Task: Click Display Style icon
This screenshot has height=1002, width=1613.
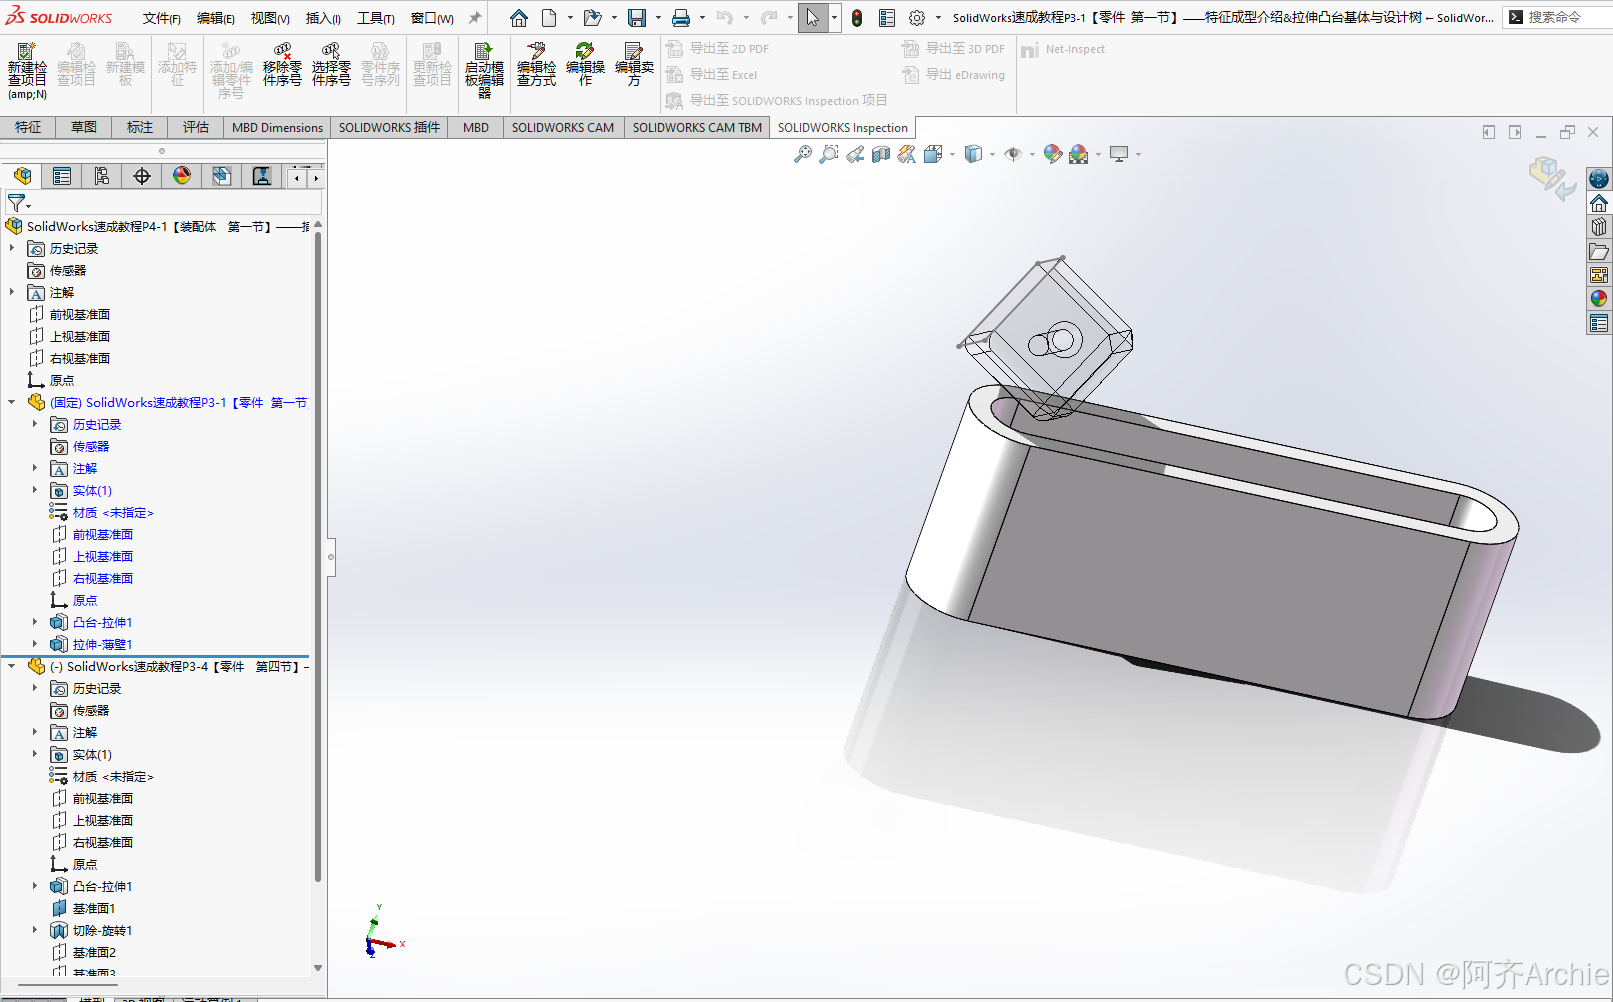Action: click(973, 154)
